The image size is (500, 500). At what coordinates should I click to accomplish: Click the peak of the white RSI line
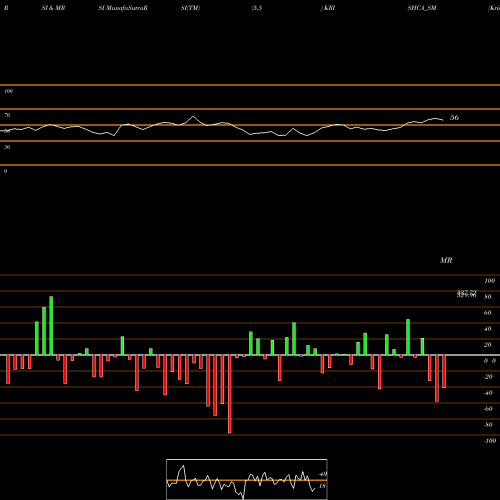pyautogui.click(x=193, y=117)
